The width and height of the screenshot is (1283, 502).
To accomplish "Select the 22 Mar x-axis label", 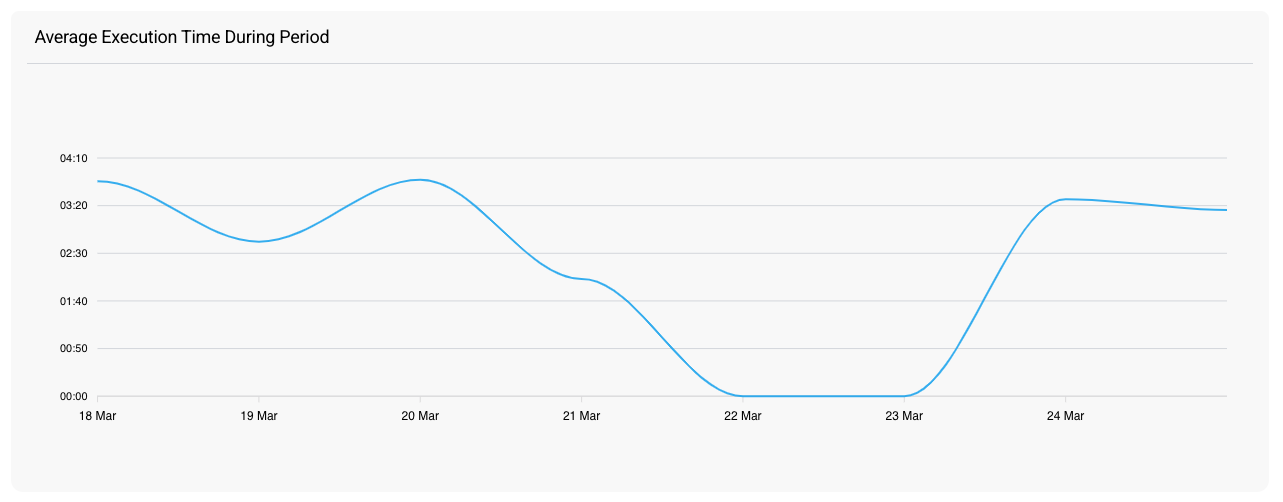I will [743, 416].
